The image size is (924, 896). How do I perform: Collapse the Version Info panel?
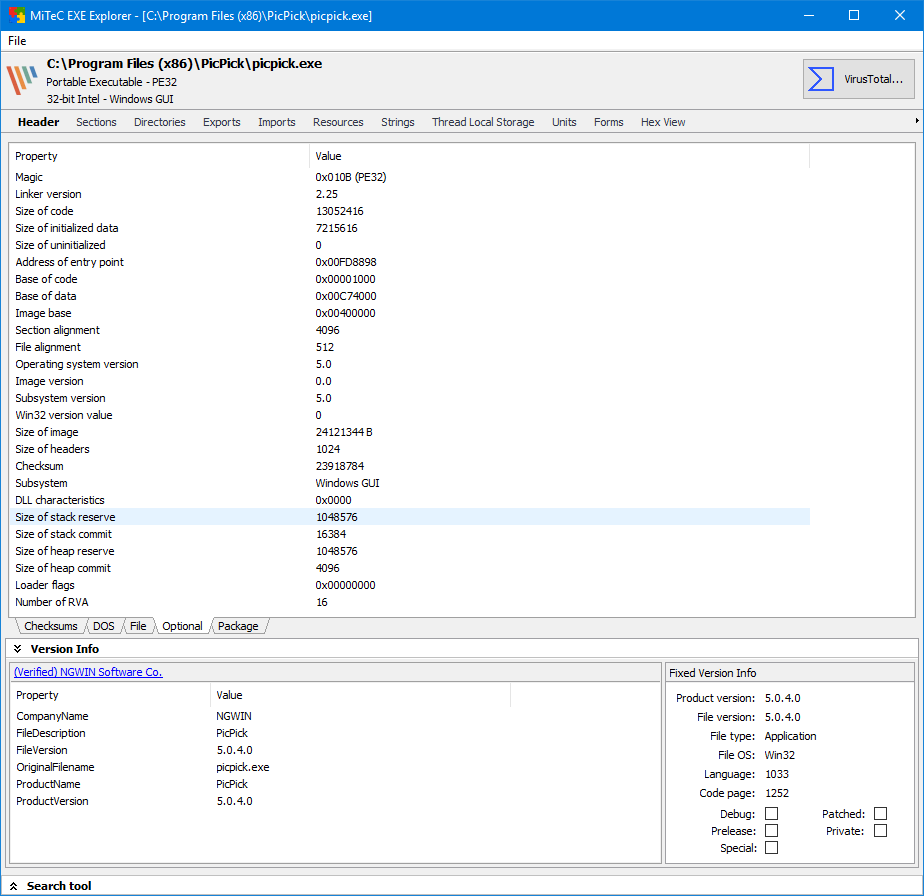[18, 649]
